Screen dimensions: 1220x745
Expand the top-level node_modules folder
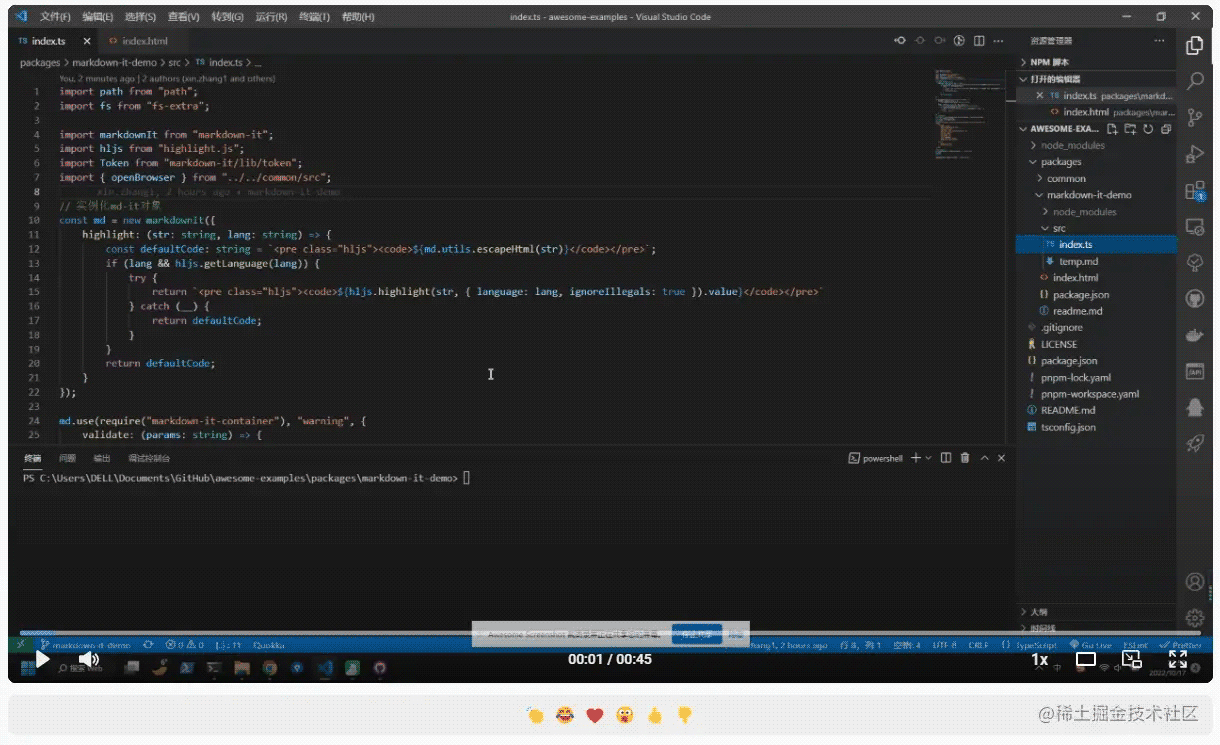pos(1096,145)
